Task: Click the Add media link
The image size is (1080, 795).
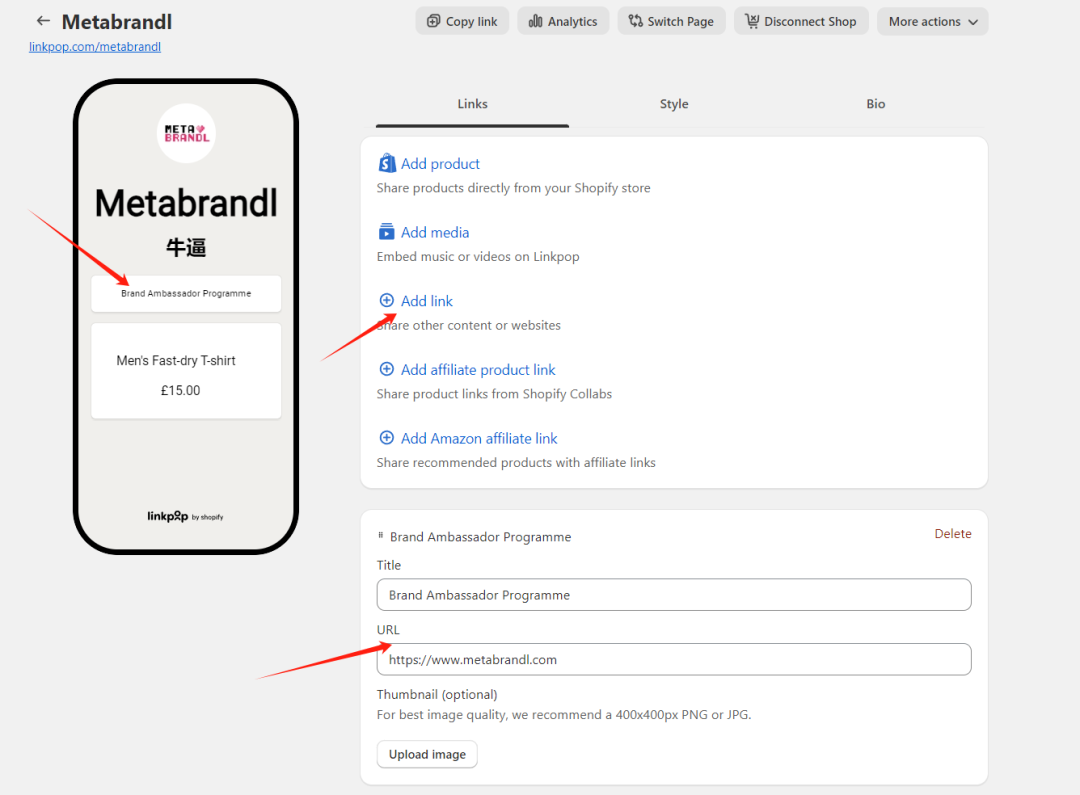Action: tap(435, 233)
